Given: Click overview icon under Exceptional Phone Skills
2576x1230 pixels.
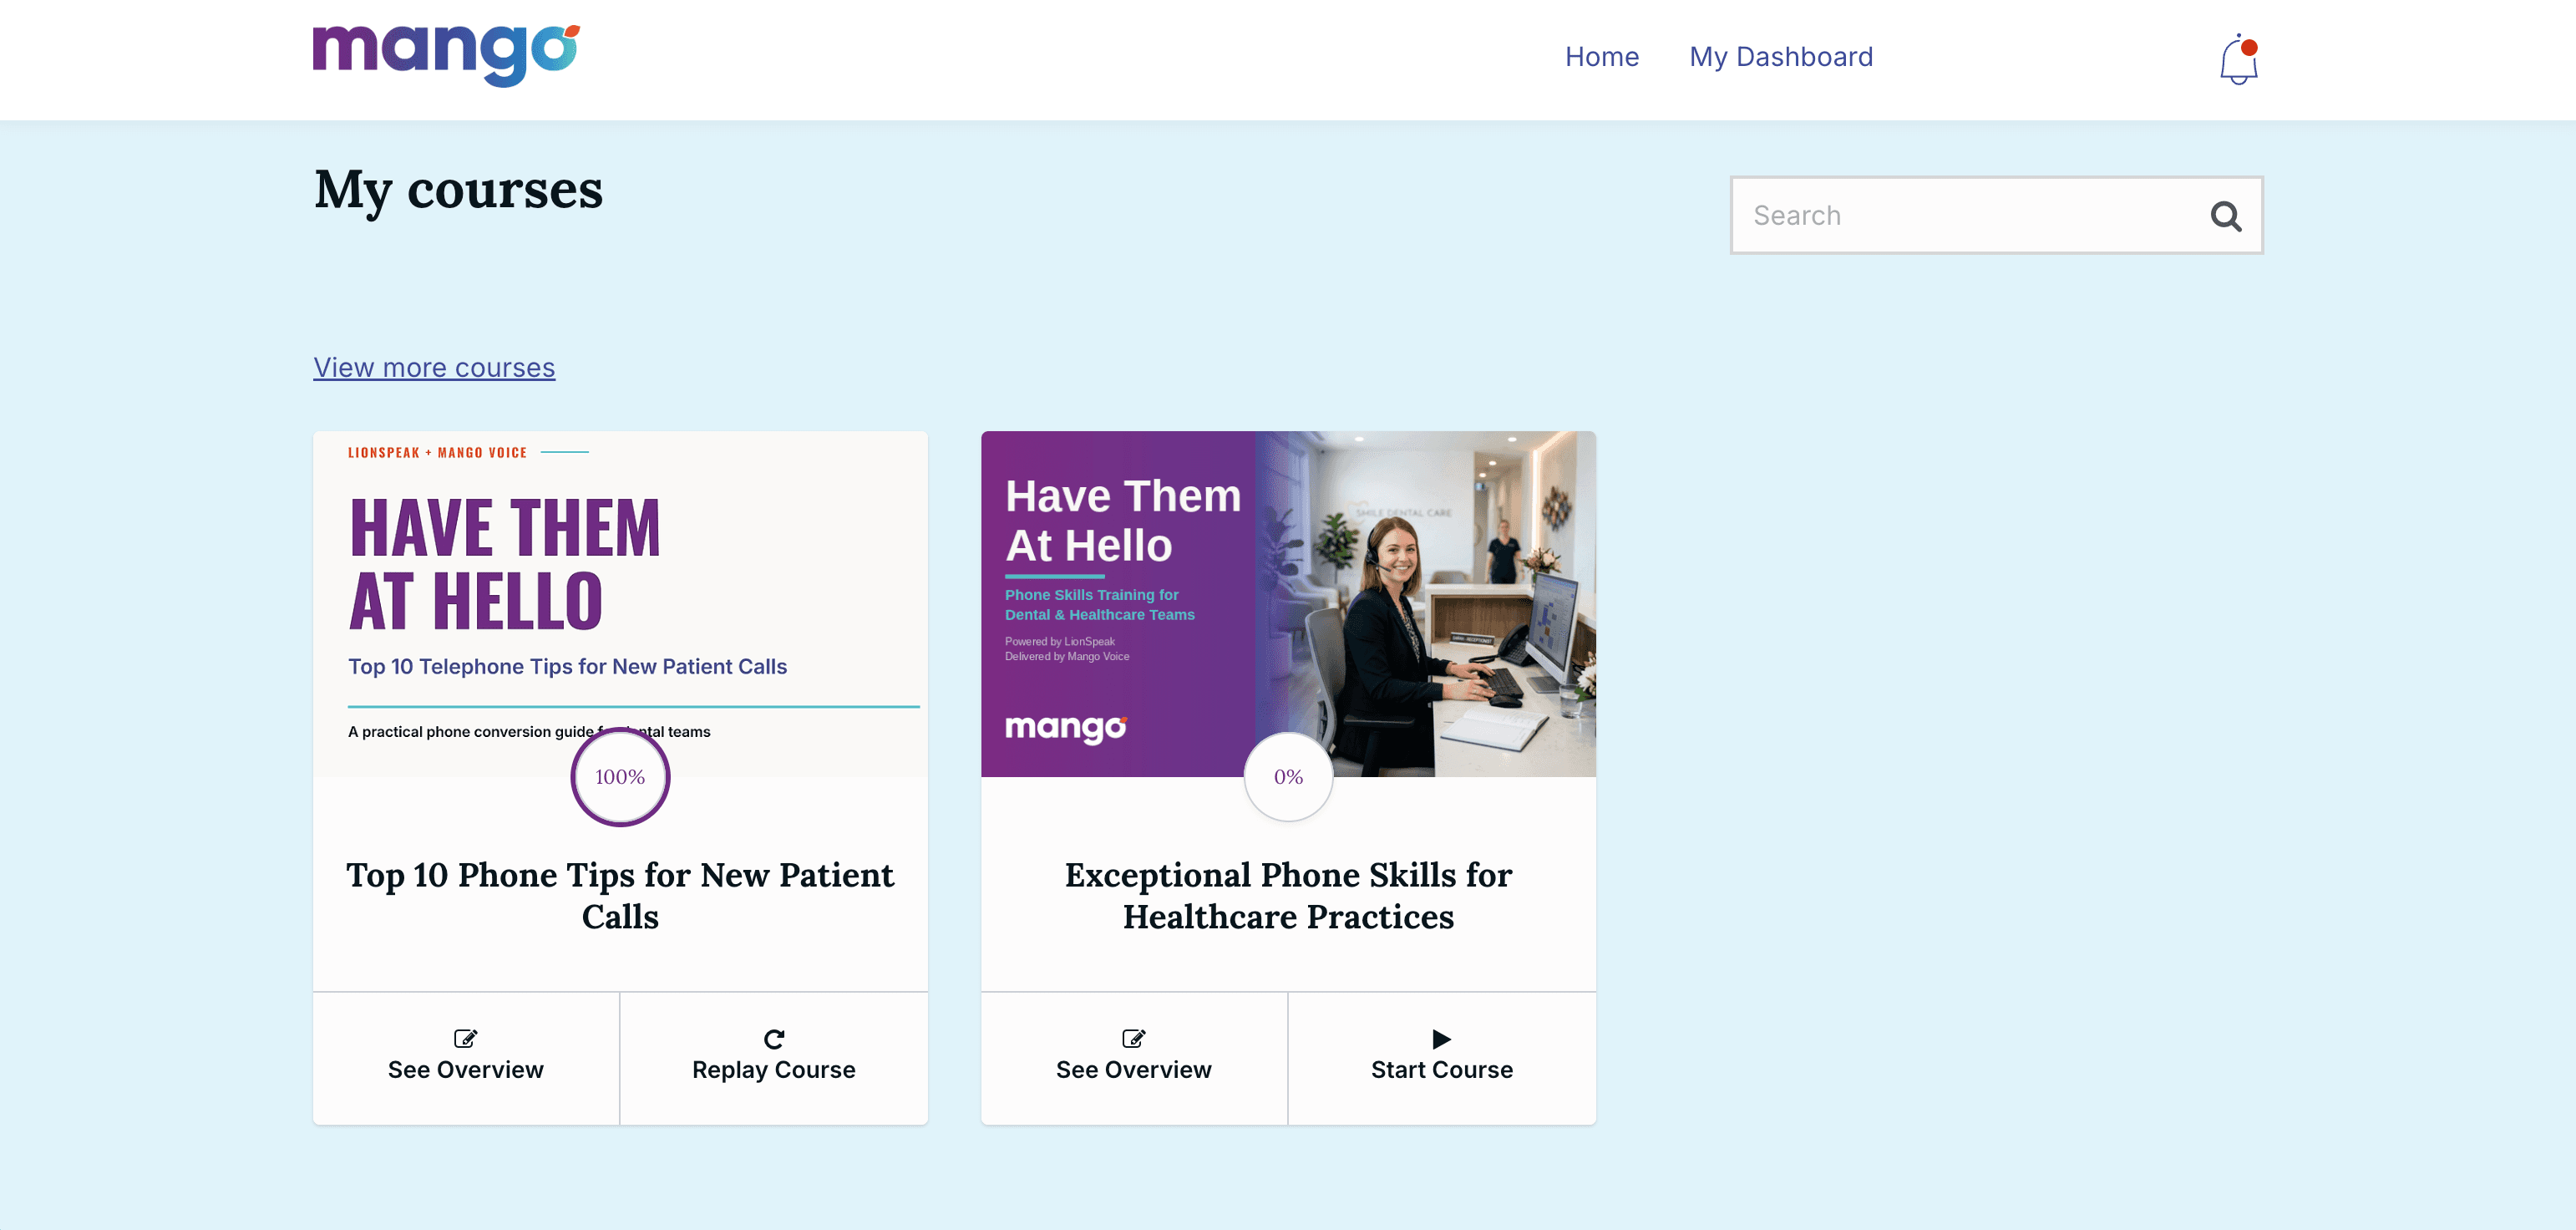Looking at the screenshot, I should 1133,1038.
